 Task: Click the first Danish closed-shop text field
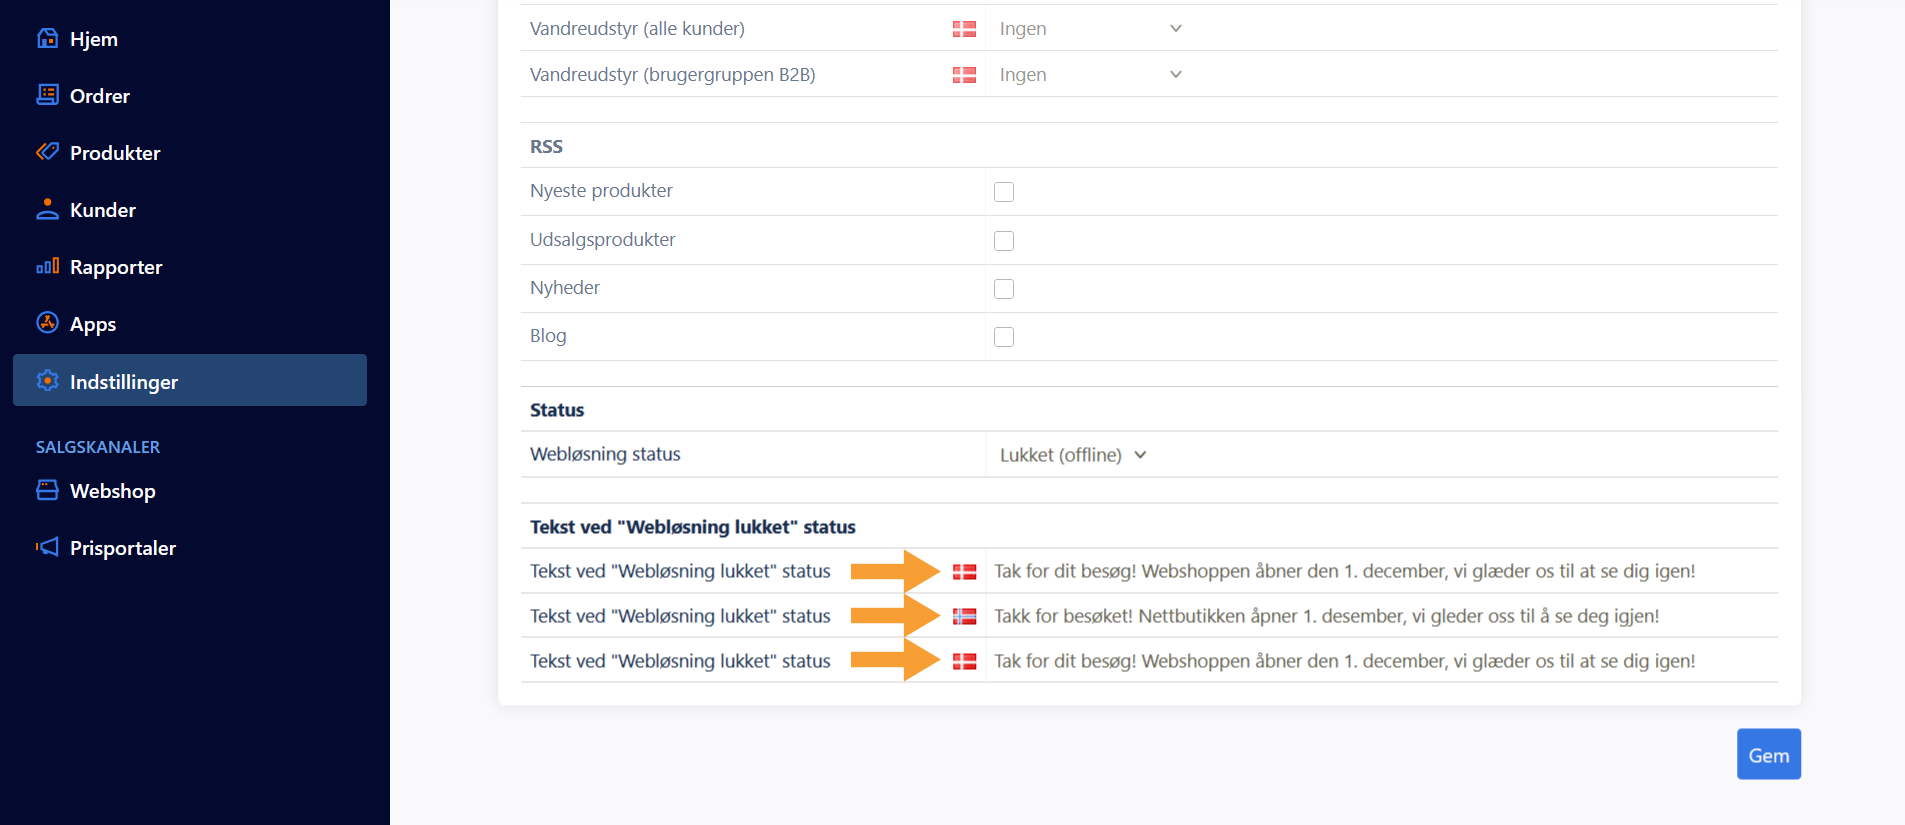coord(1344,571)
